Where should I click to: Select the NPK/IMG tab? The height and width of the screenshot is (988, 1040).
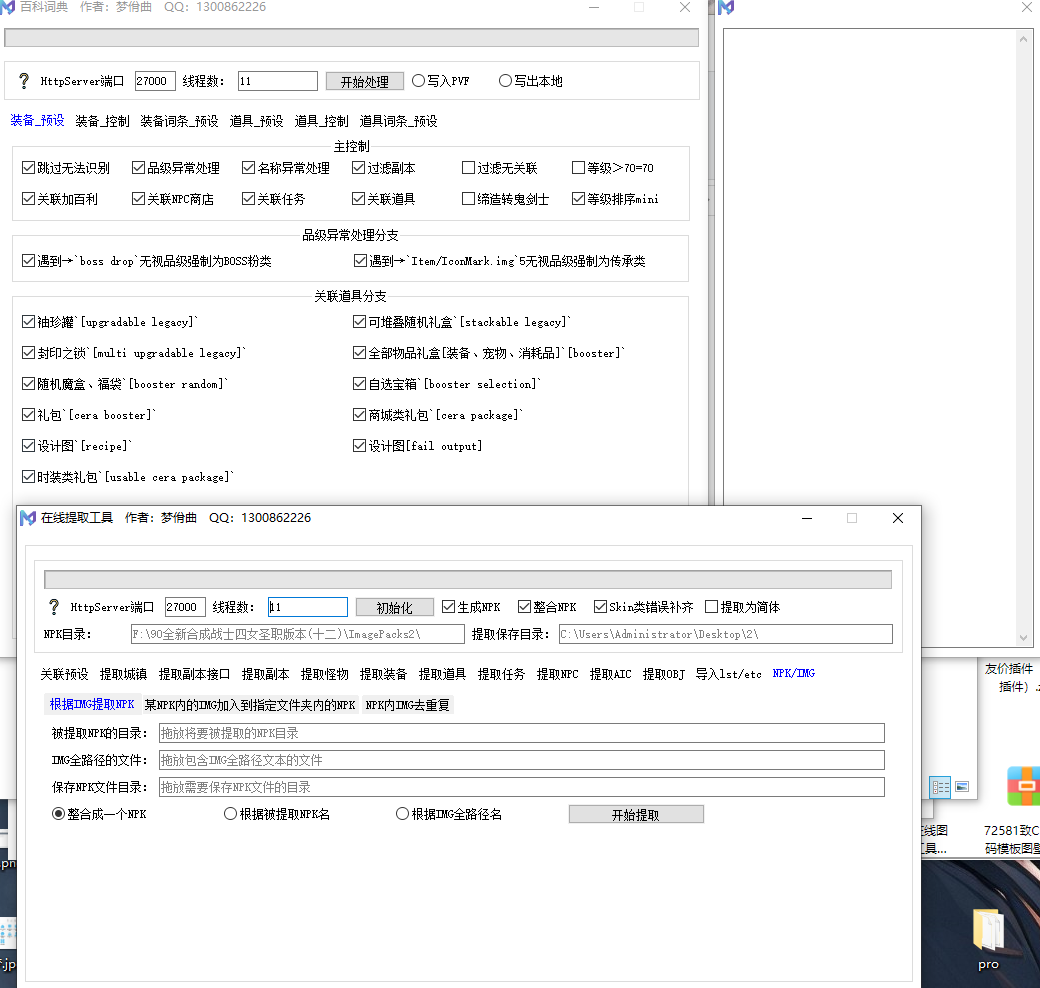[x=794, y=674]
